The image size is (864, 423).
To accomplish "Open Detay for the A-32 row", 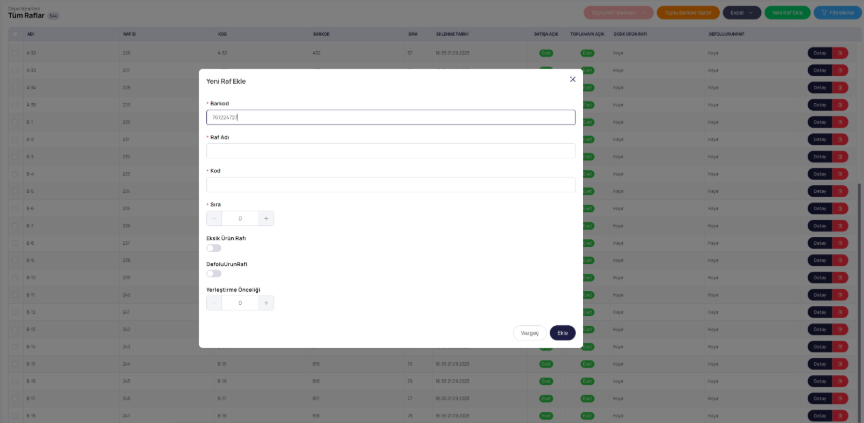I will click(x=819, y=53).
